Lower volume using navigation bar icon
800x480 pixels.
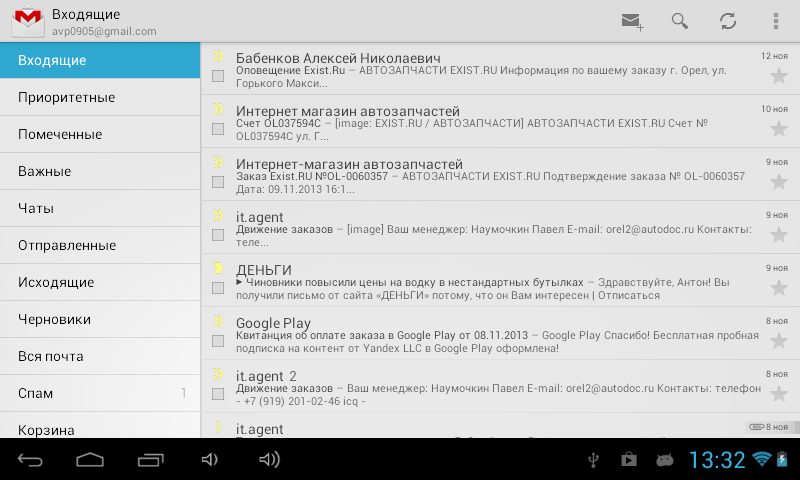click(x=209, y=460)
